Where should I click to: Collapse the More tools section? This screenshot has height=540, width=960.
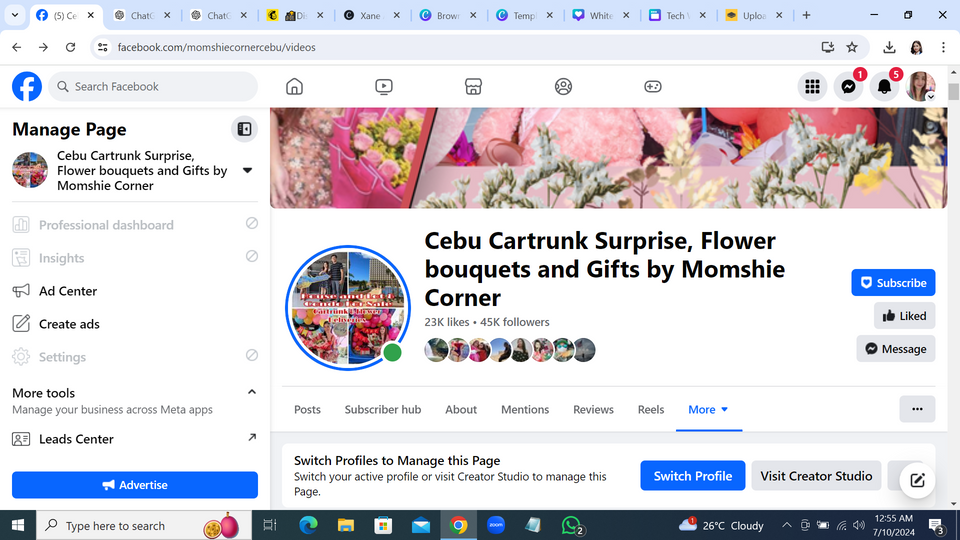(251, 392)
